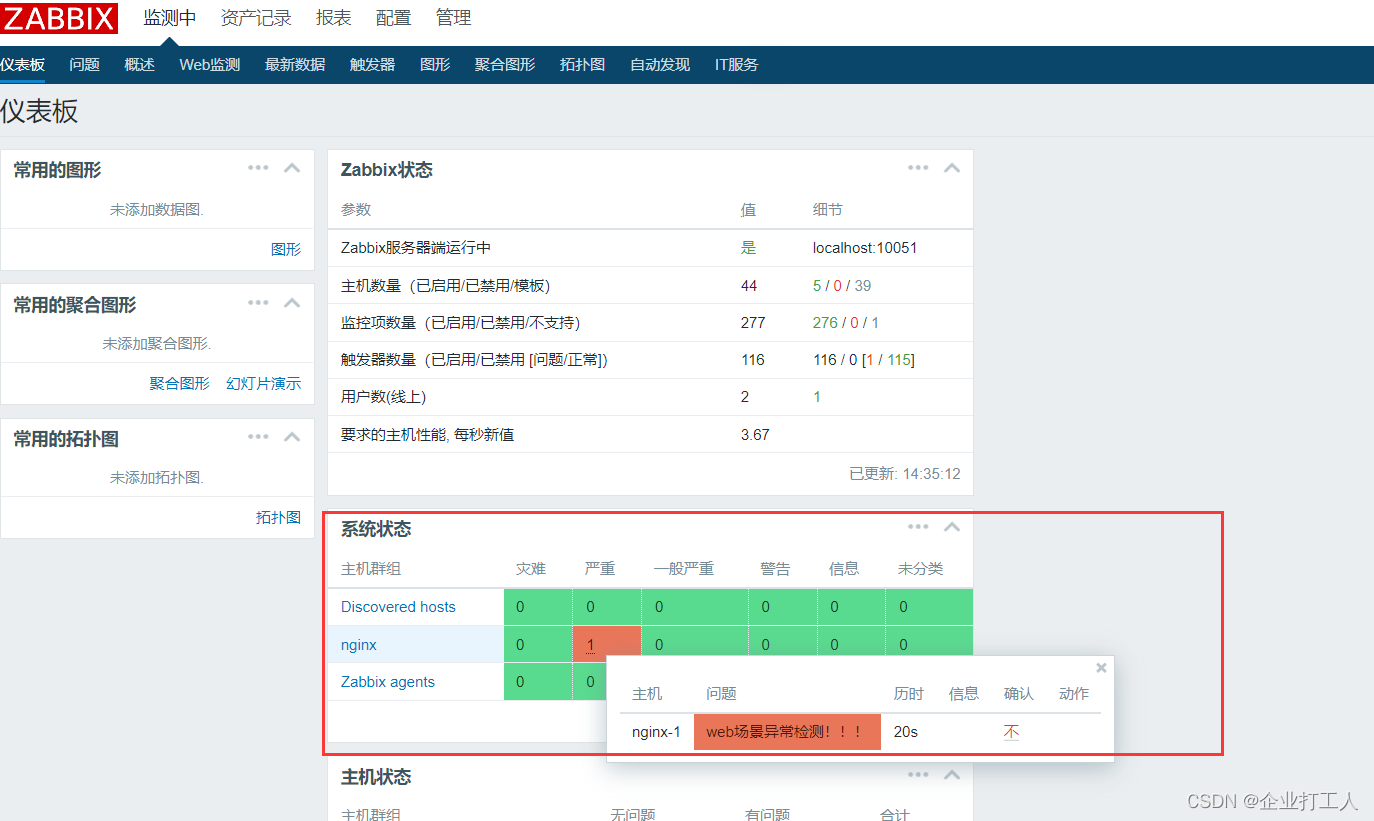
Task: Switch to the 仪表板 submenu tab
Action: point(22,65)
